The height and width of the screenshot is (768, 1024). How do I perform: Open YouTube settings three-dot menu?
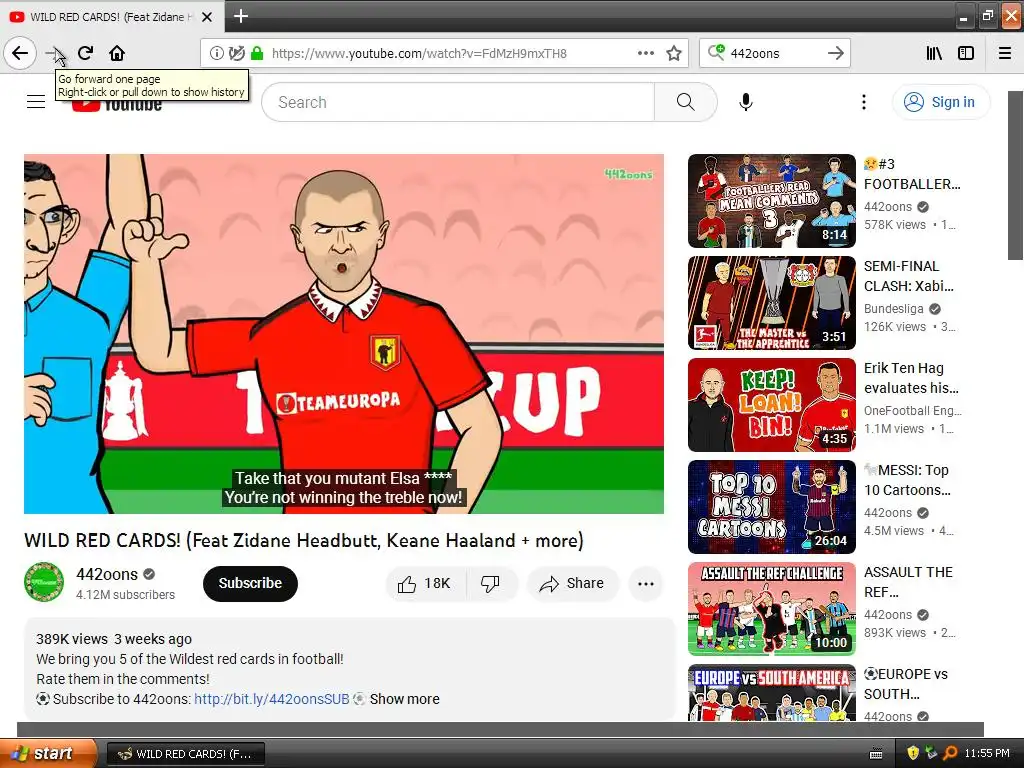click(863, 102)
